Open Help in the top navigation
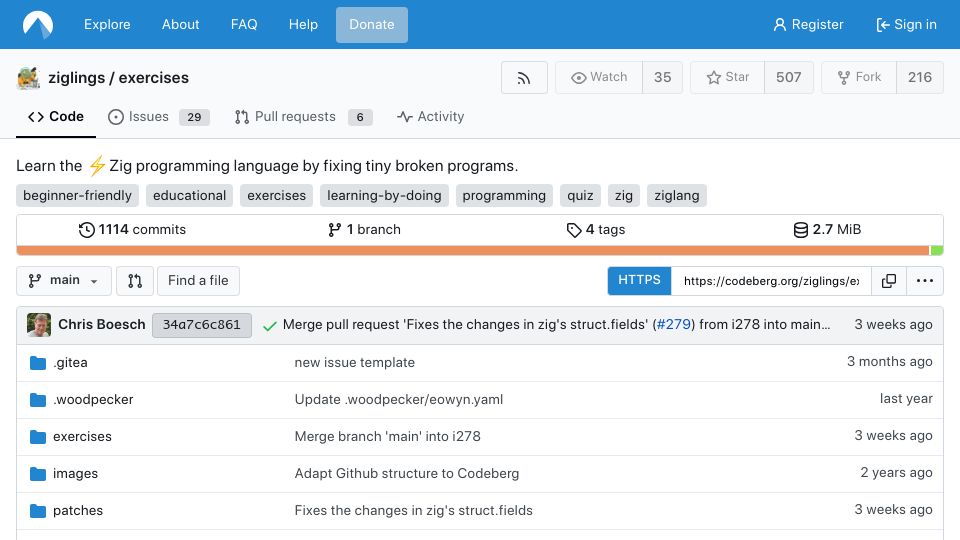The image size is (960, 540). 303,24
